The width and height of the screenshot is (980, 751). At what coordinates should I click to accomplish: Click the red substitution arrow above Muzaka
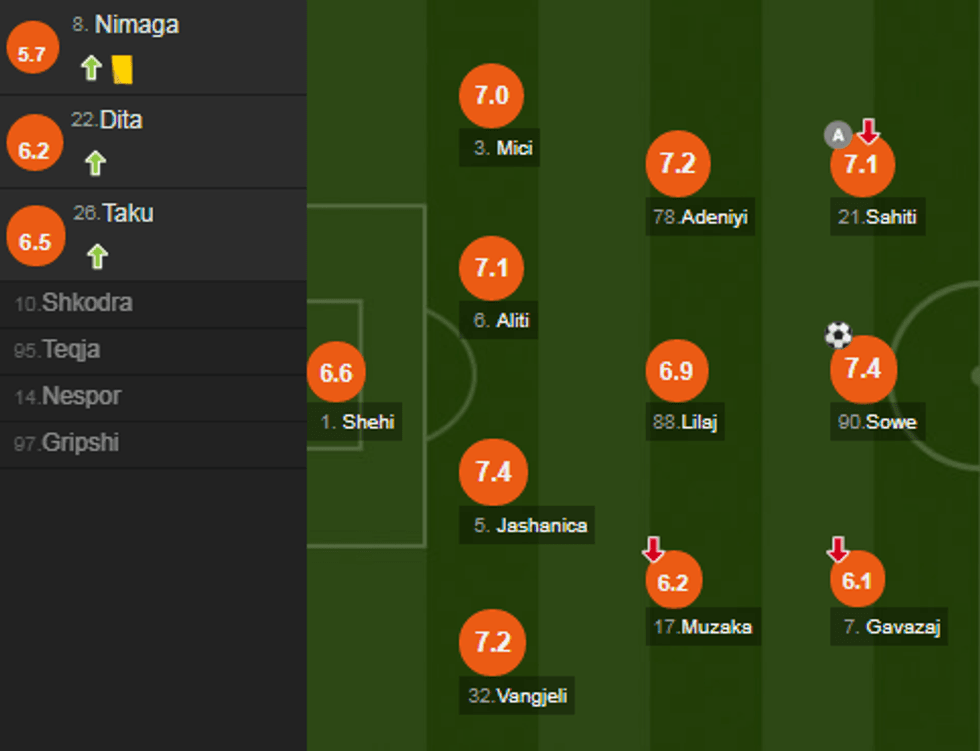pos(653,549)
